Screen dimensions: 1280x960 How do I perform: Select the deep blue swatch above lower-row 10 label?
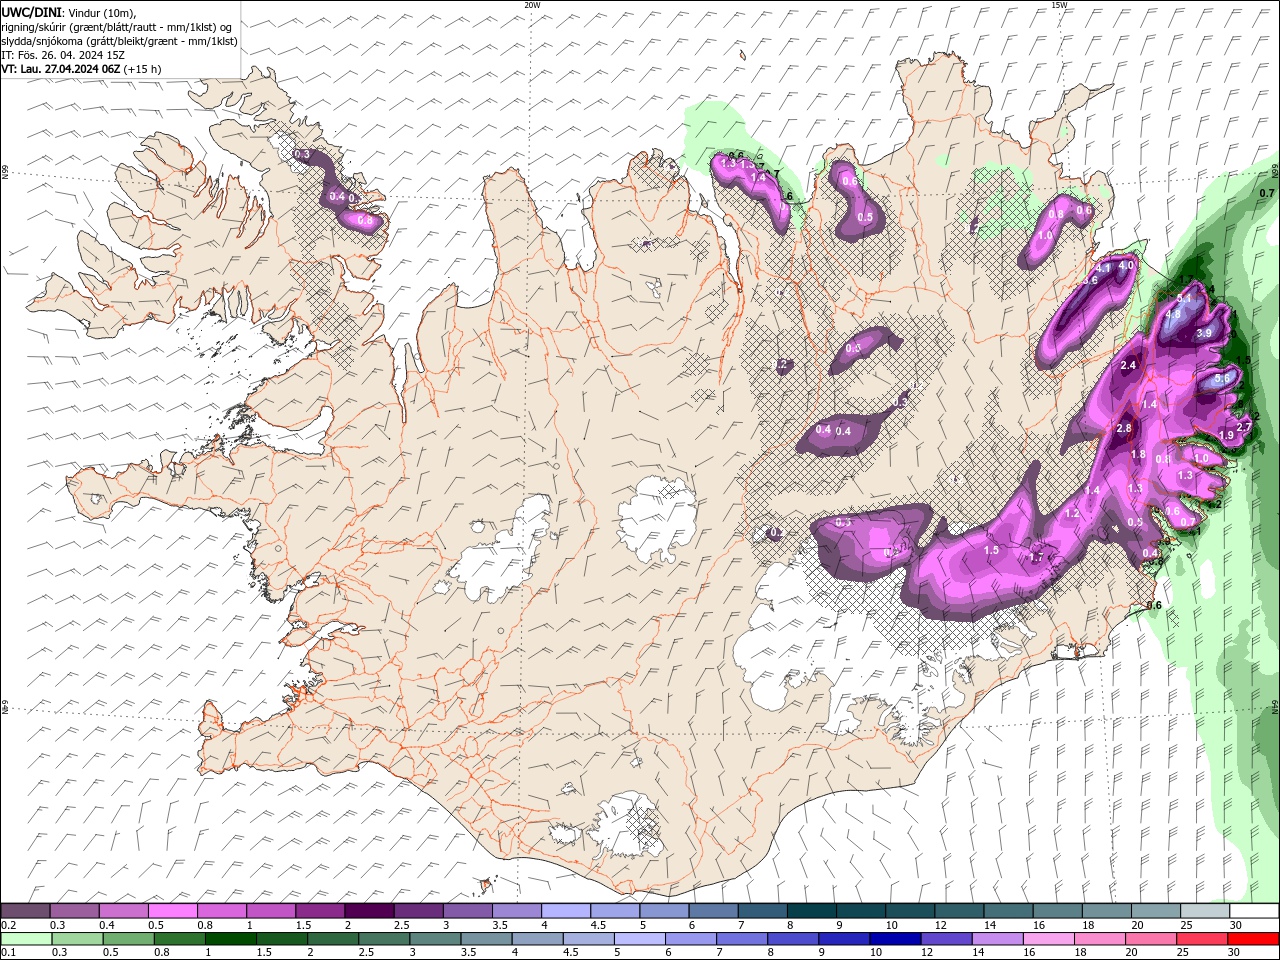(894, 939)
